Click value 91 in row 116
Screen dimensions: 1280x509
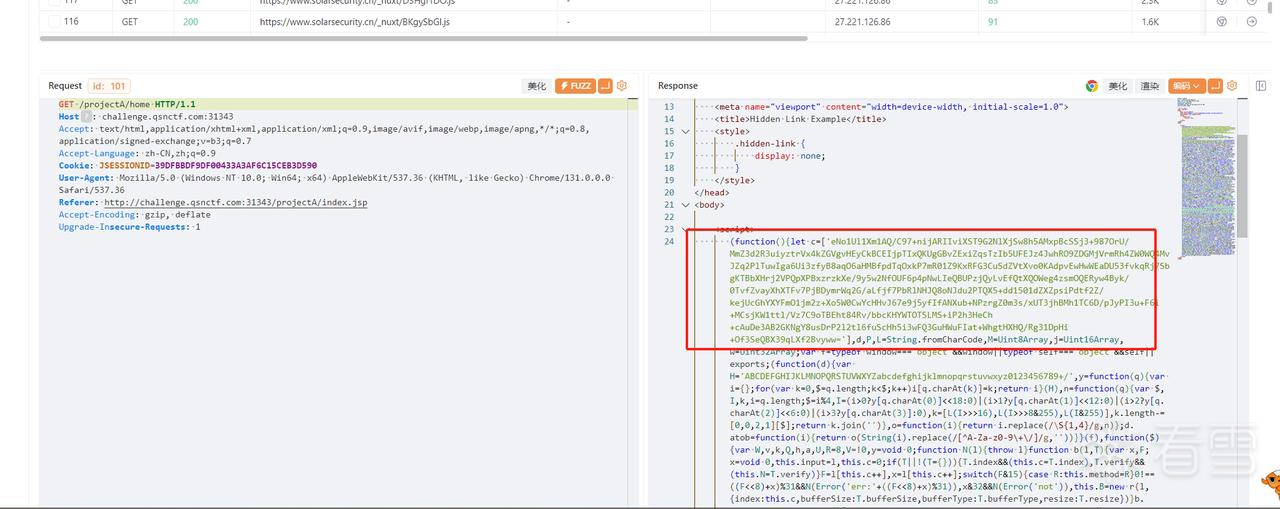pyautogui.click(x=993, y=21)
